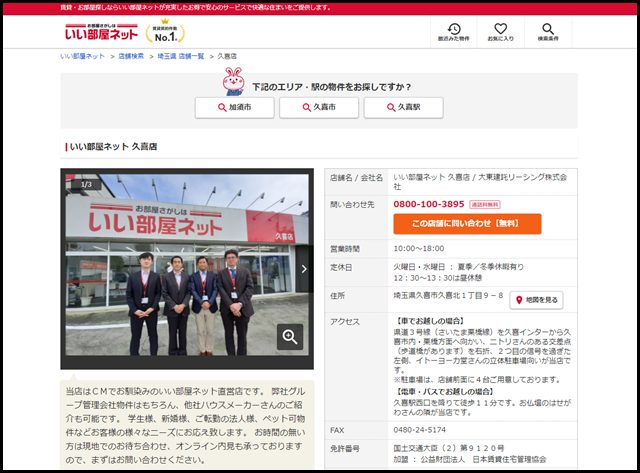Viewport: 640px width, 473px height.
Task: Click the 久喜店 breadcrumb text
Action: [x=227, y=56]
